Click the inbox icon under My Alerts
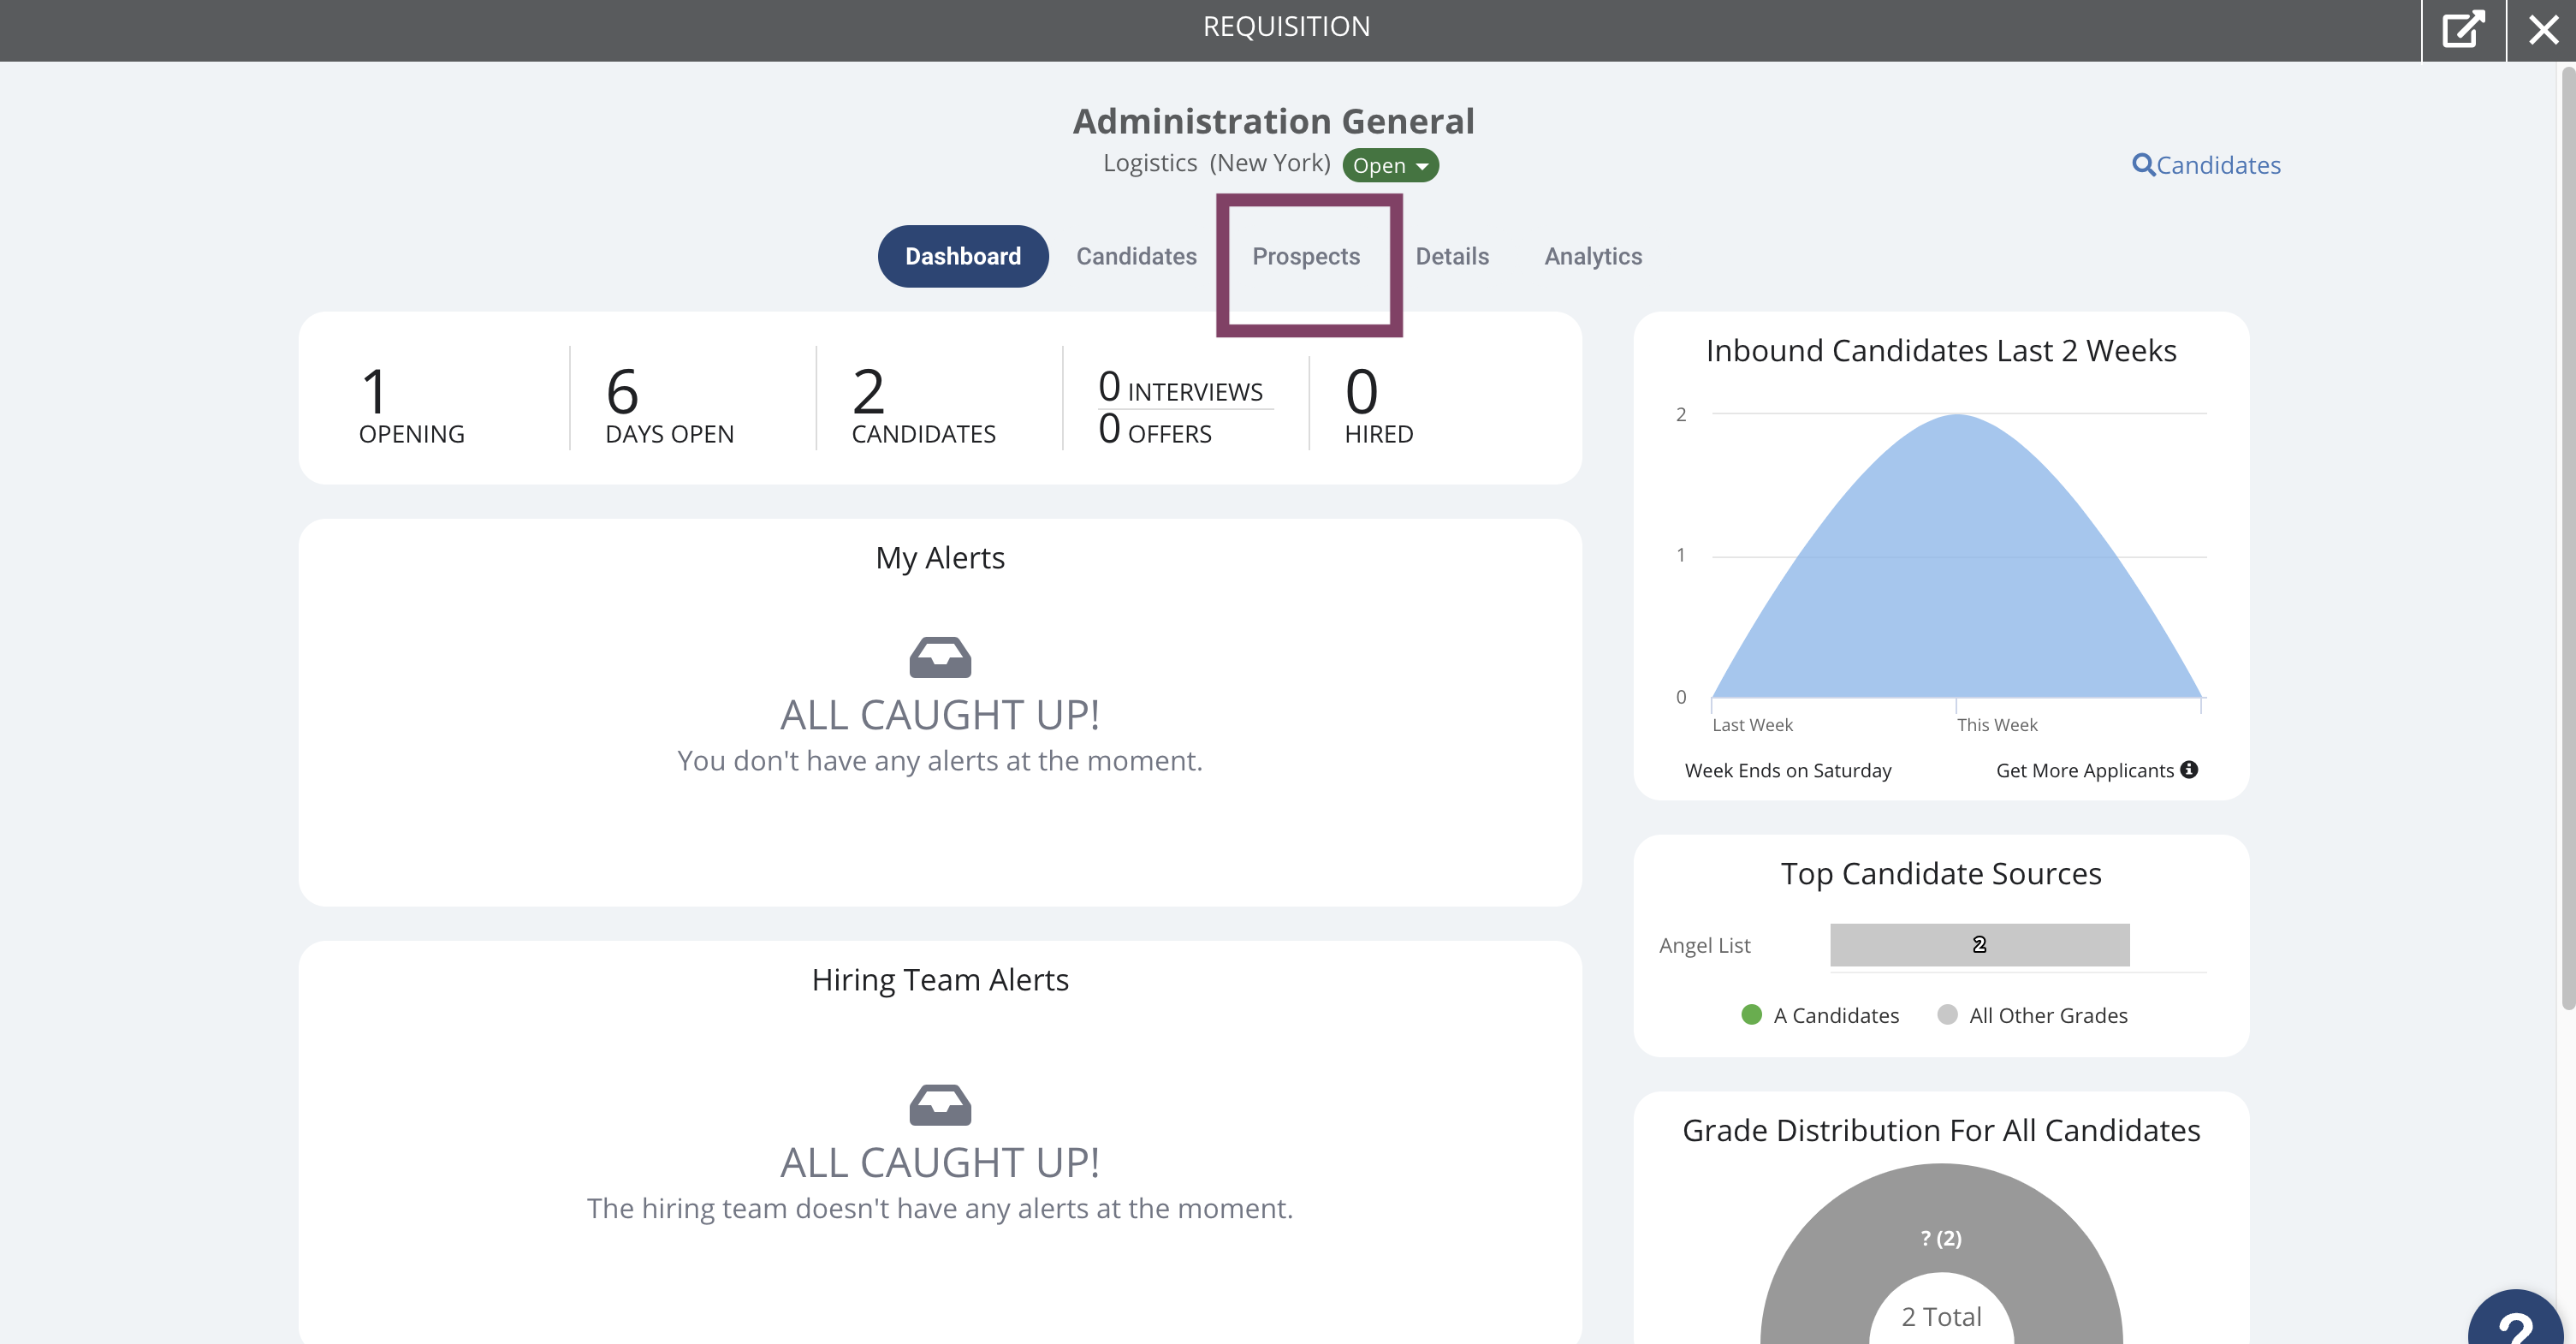The image size is (2576, 1344). tap(940, 657)
